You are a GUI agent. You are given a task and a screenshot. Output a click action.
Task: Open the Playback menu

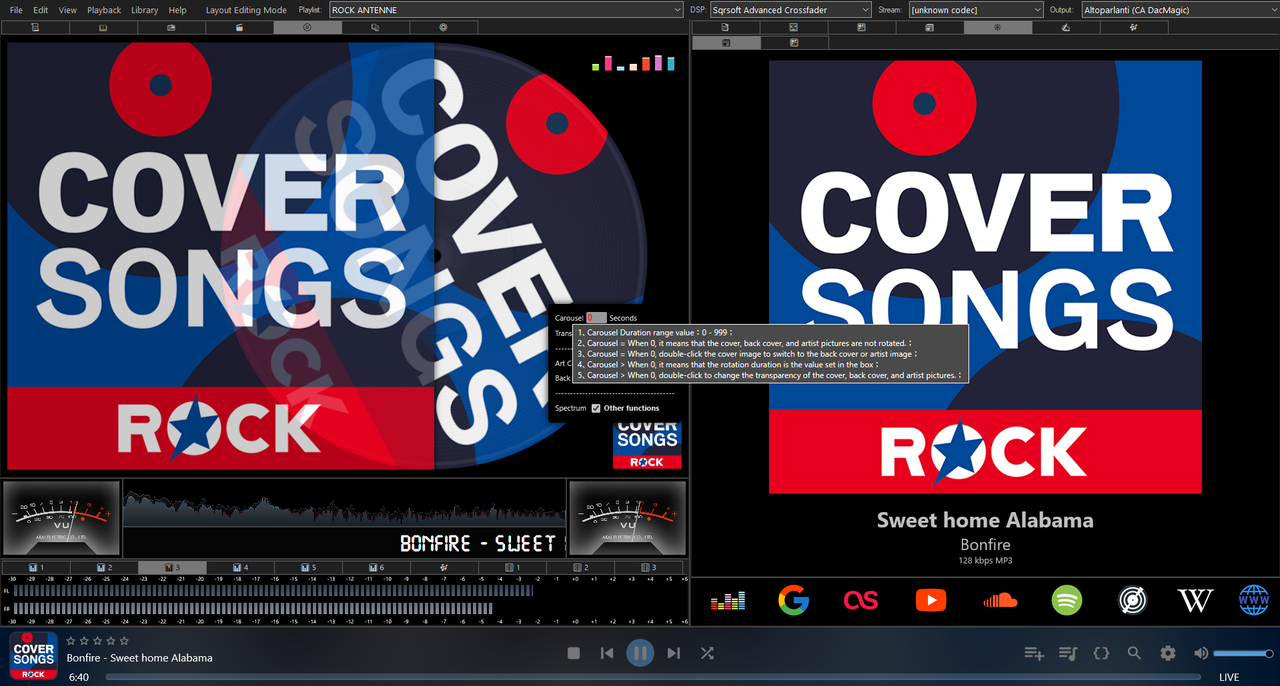(104, 10)
